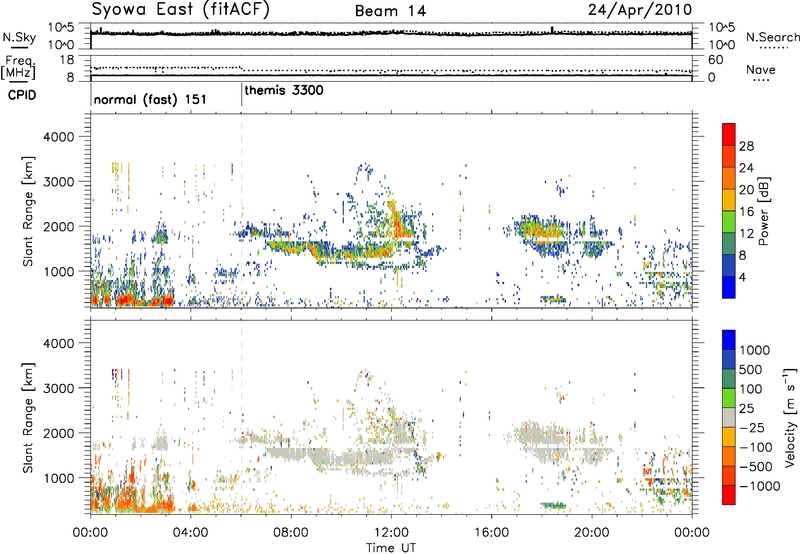Click the "16" value on the power colorbar
This screenshot has width=800, height=554.
coord(746,212)
